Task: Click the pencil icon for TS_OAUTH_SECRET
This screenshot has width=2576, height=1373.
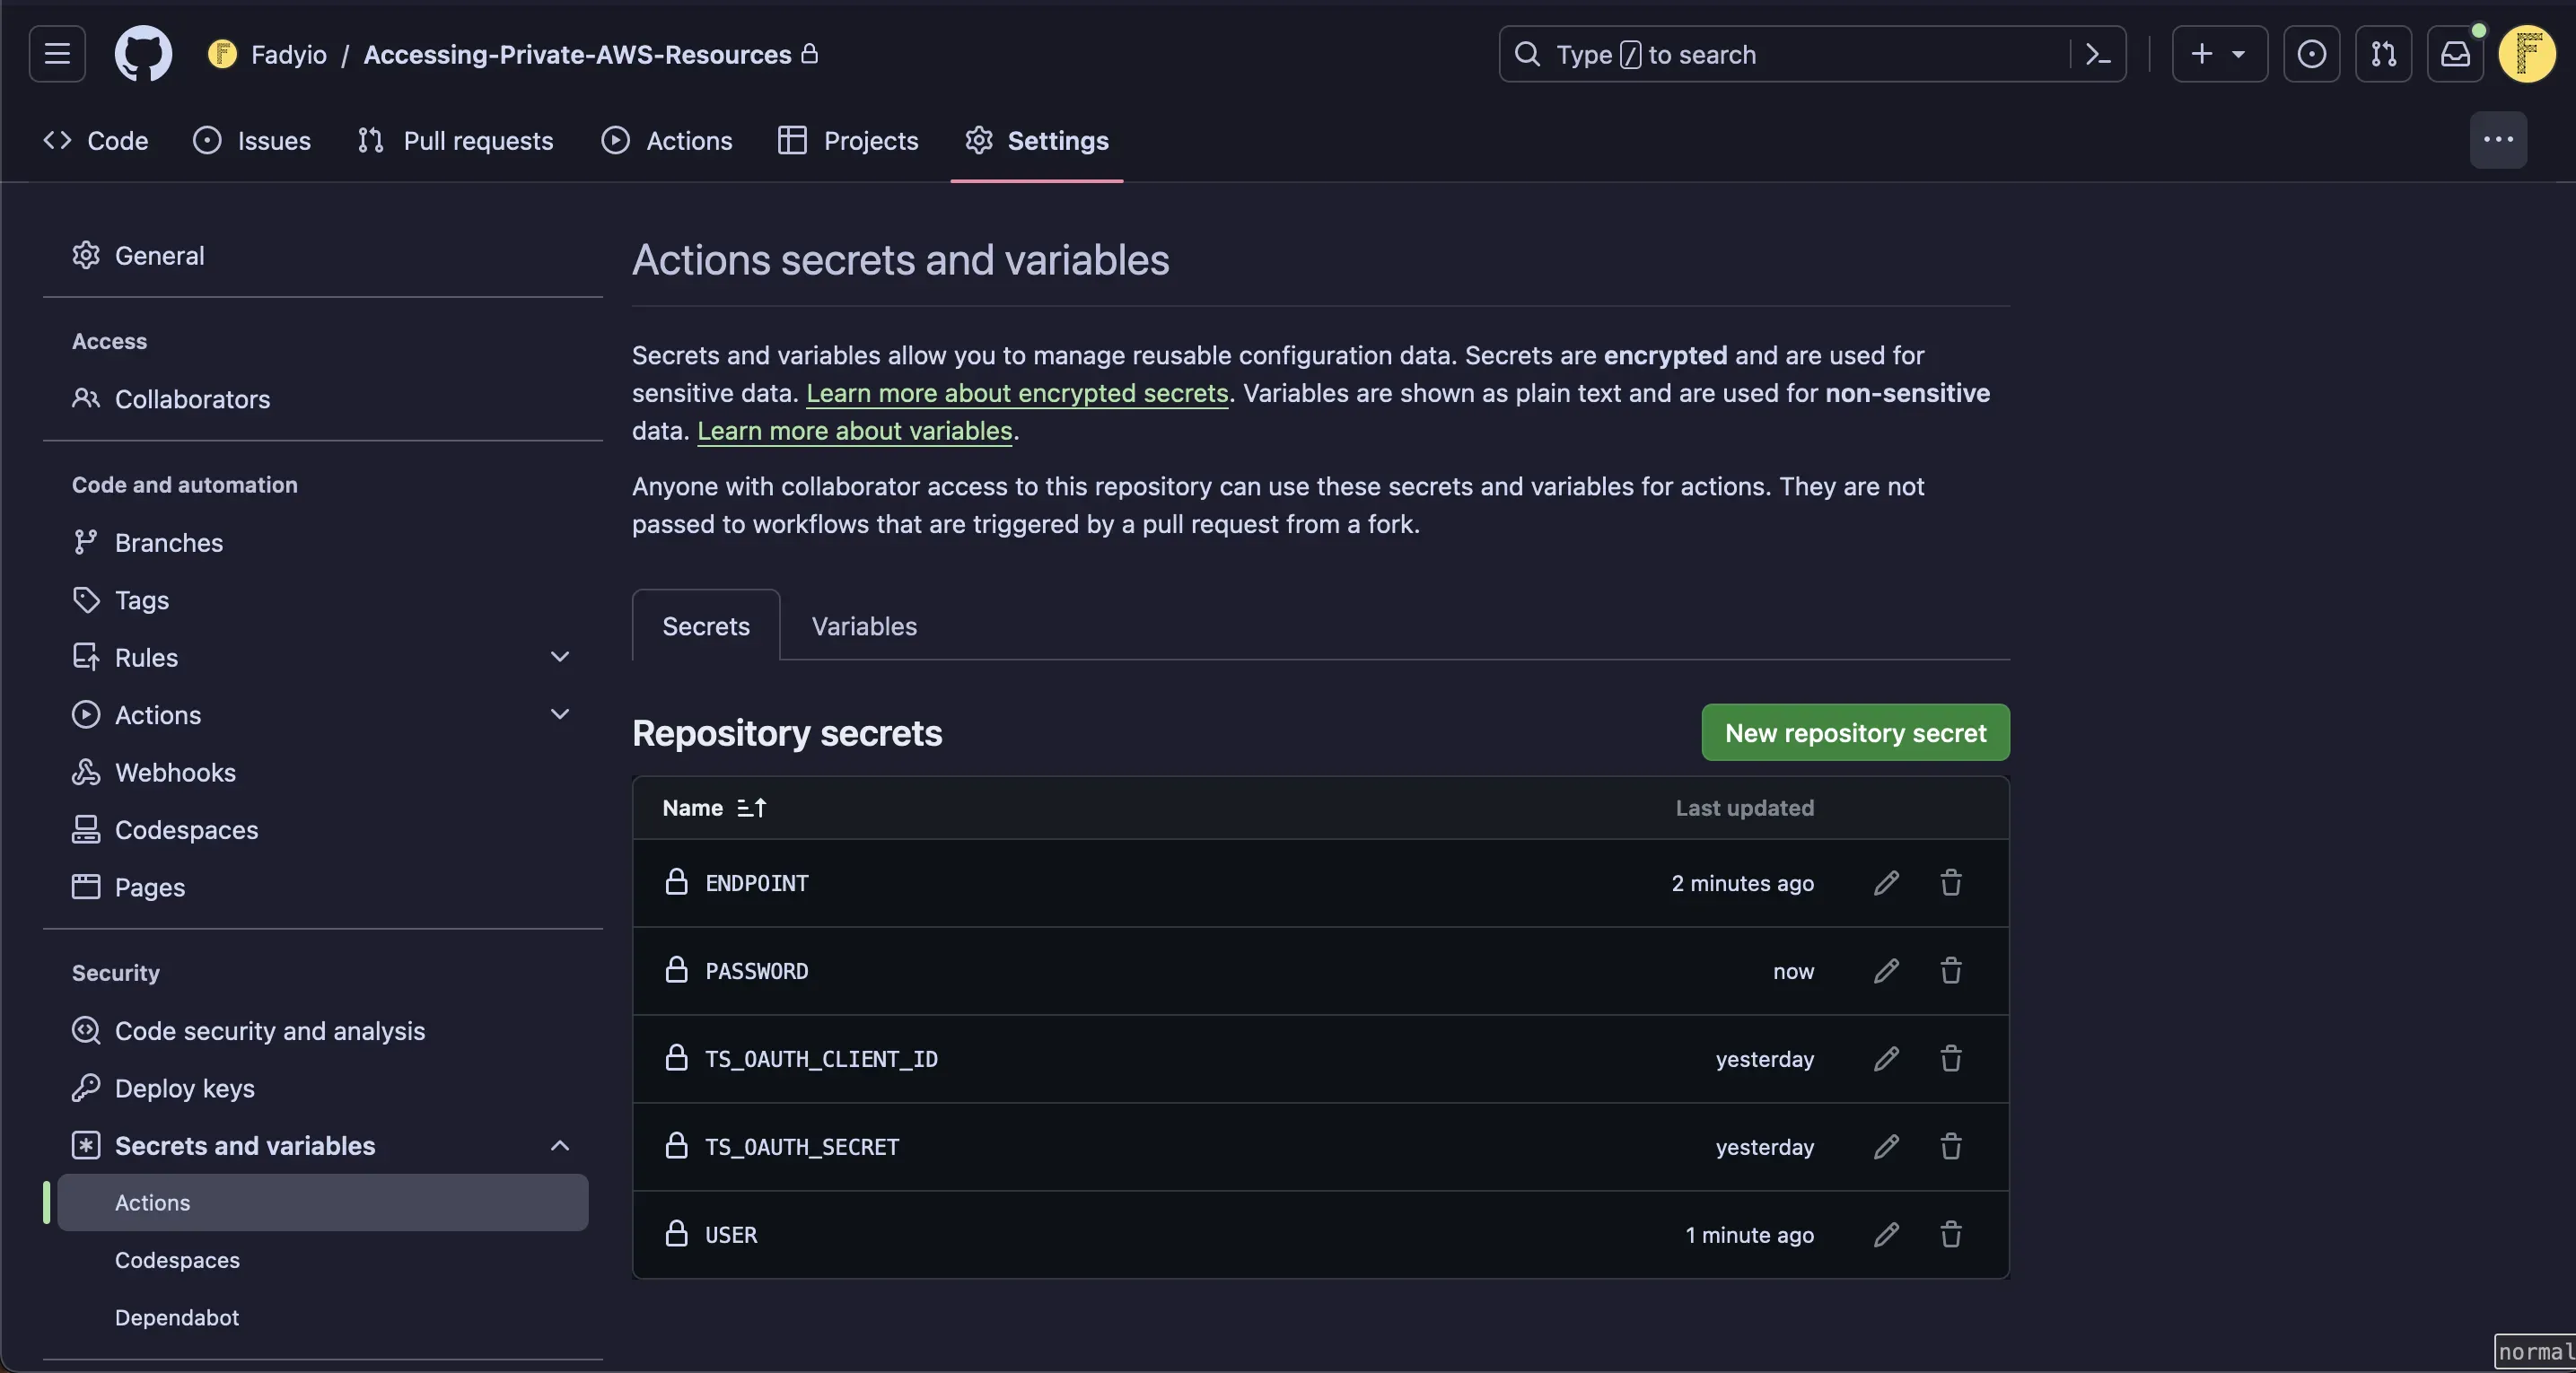Action: coord(1886,1147)
